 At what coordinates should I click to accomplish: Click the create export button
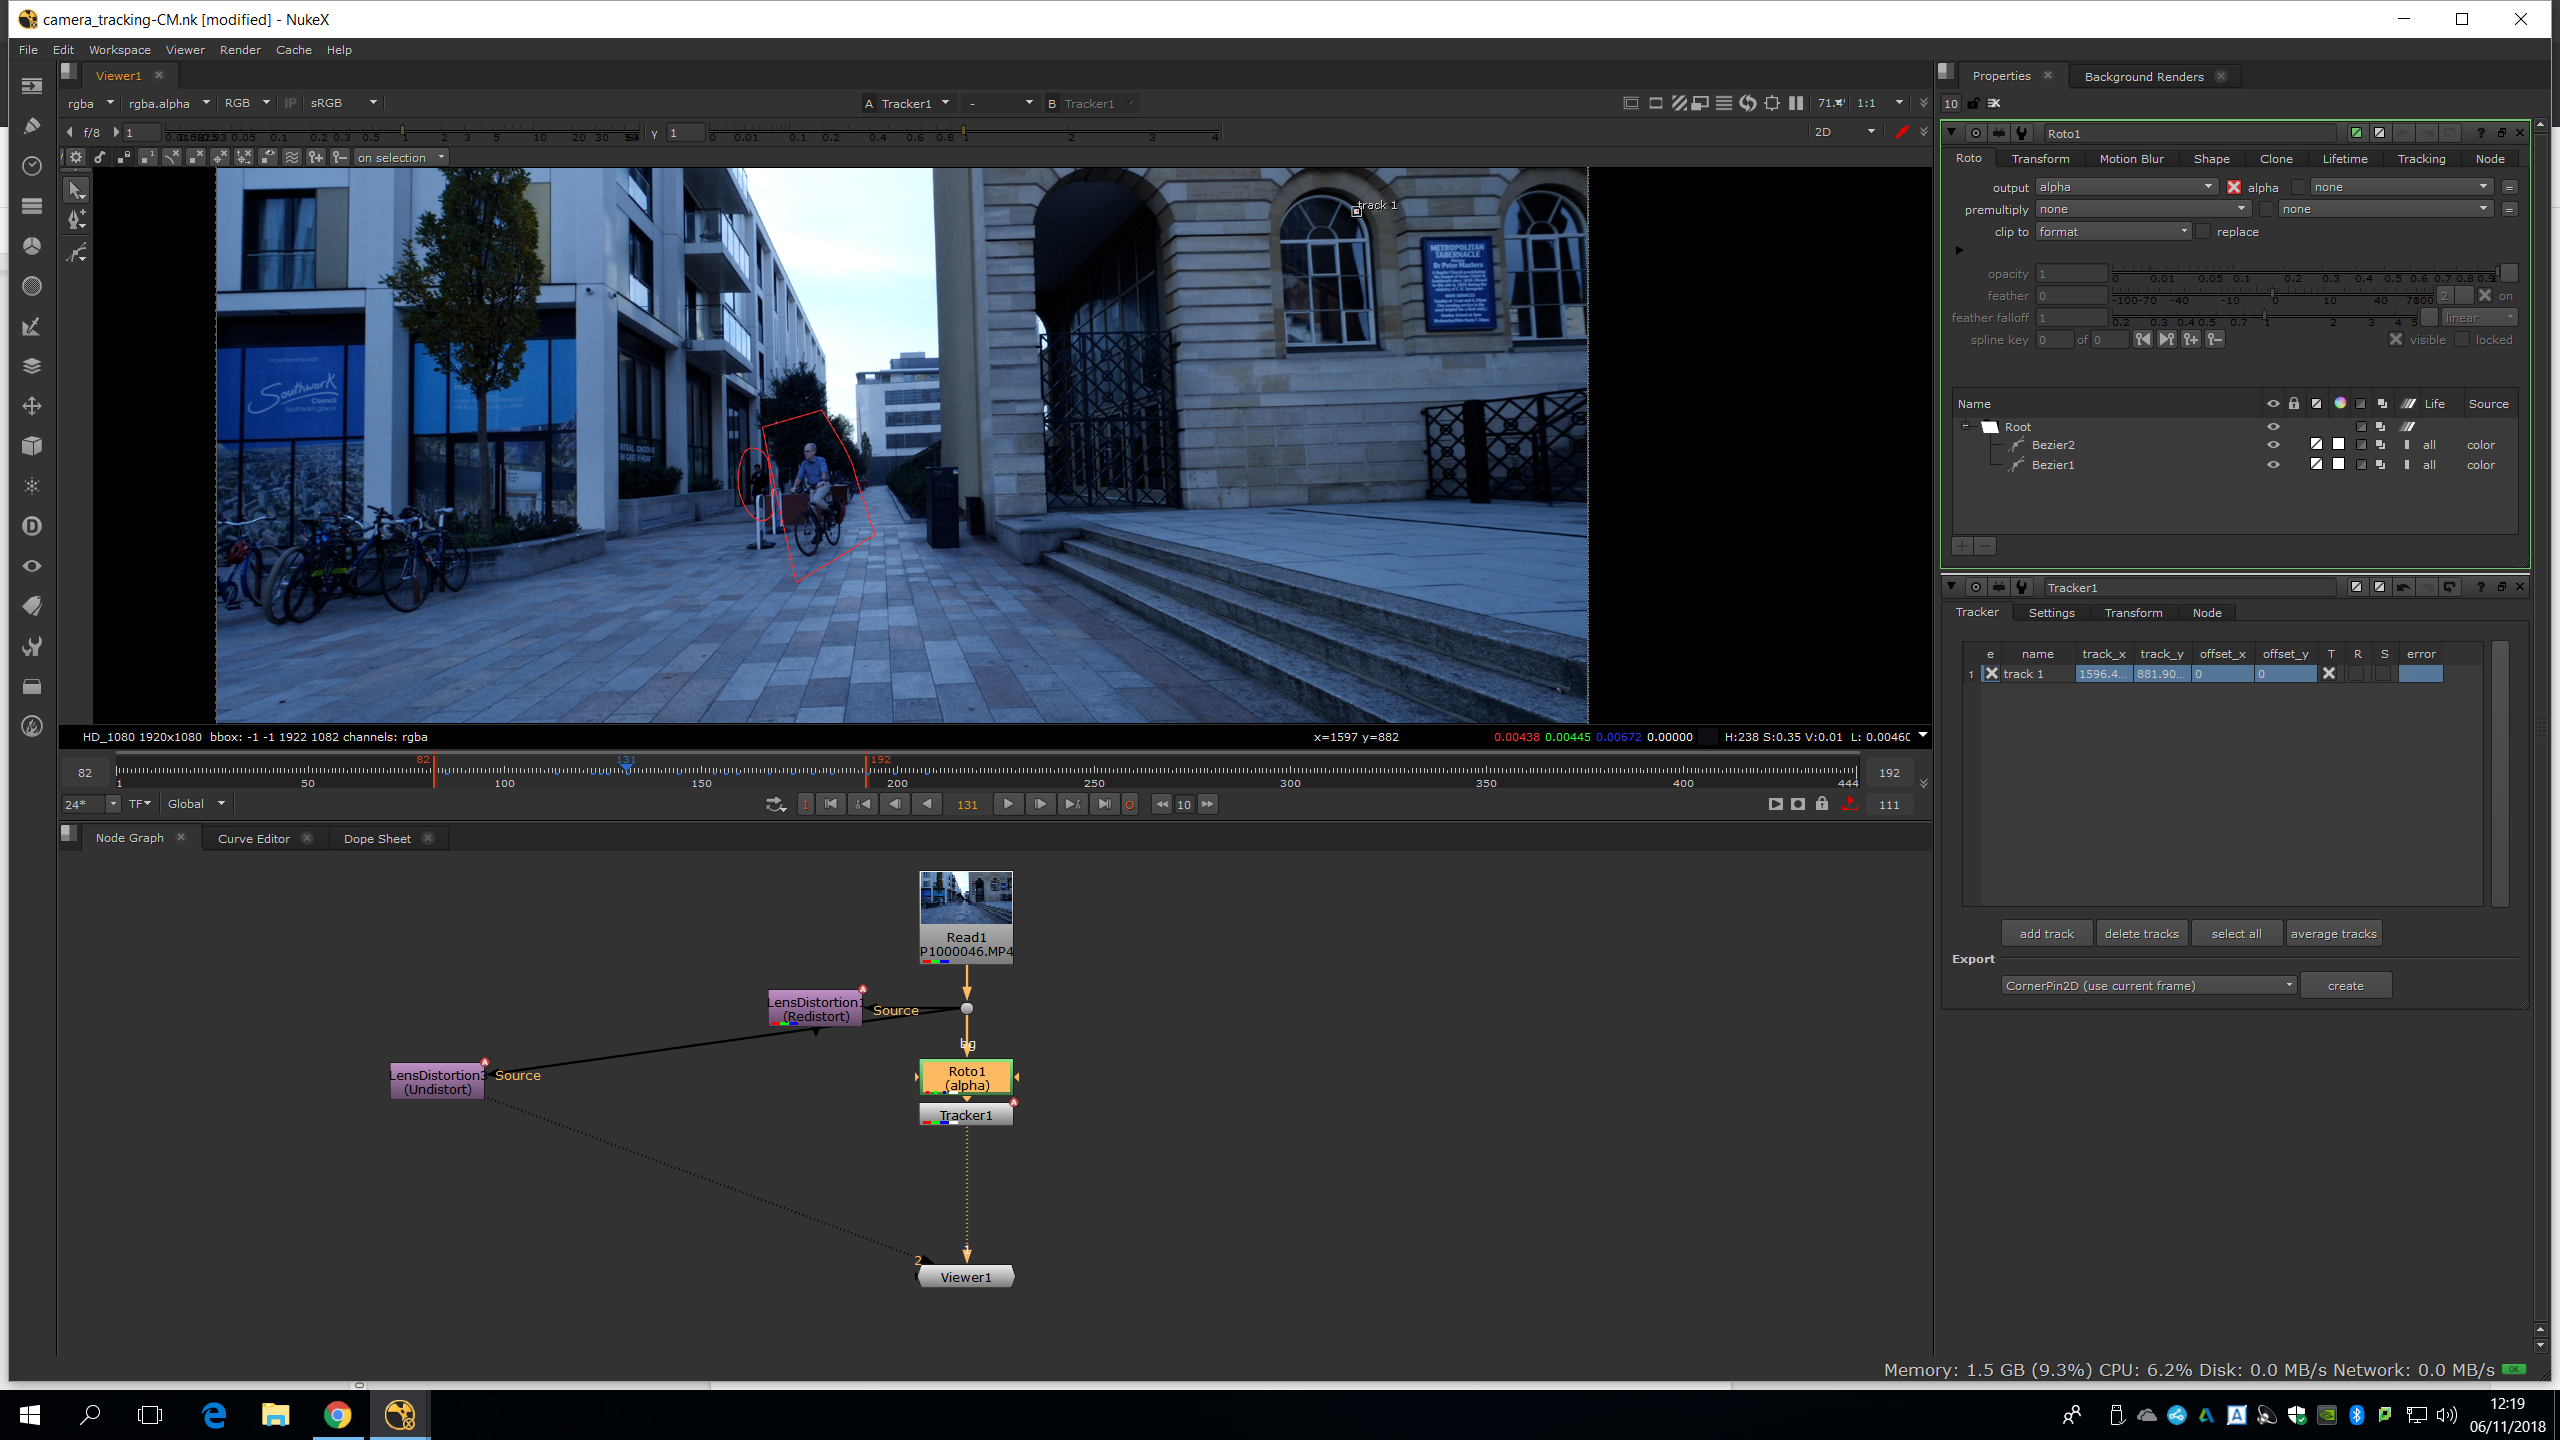pos(2345,986)
